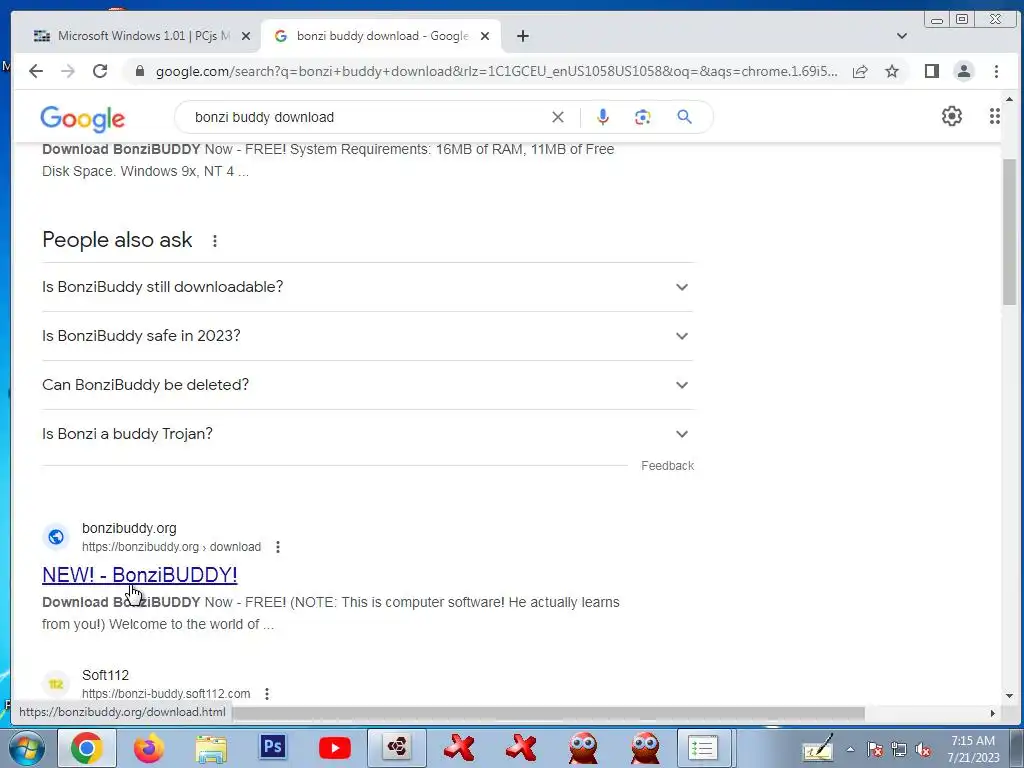
Task: Click the first red blob character taskbar icon
Action: [x=583, y=748]
